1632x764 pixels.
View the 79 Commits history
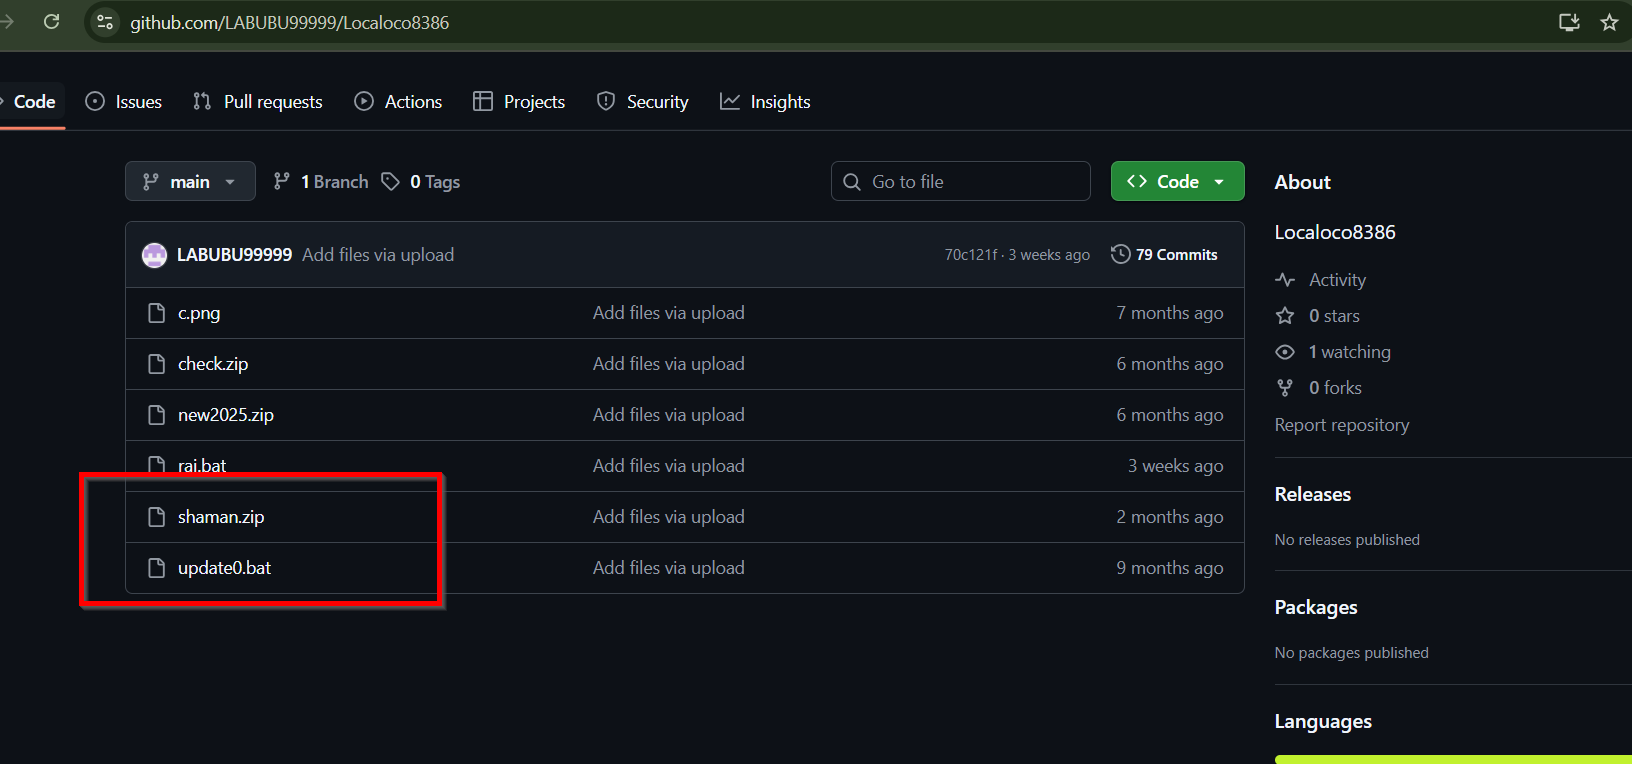pos(1164,255)
